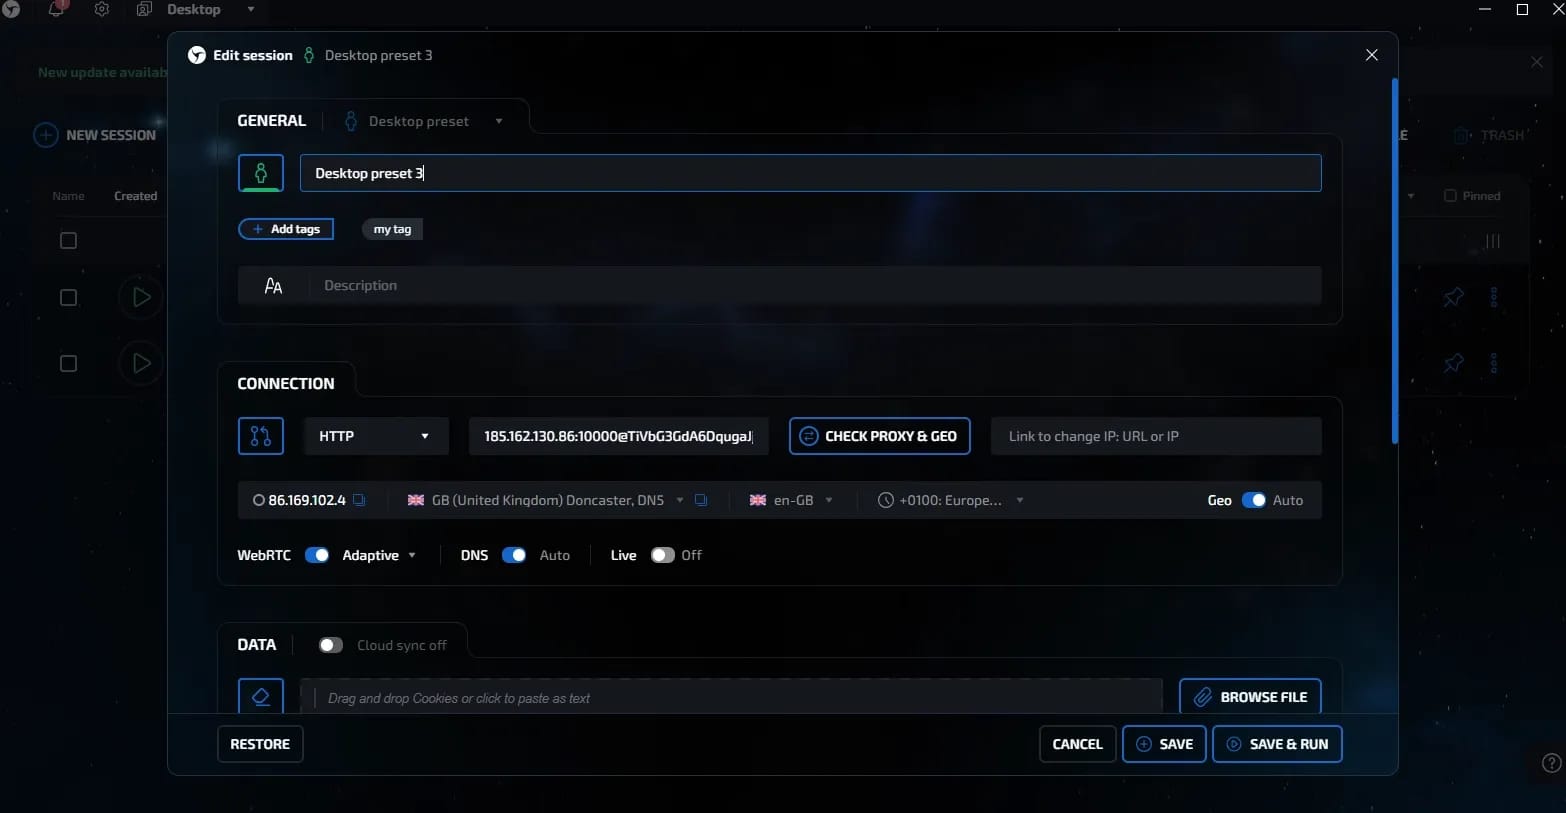The height and width of the screenshot is (813, 1566).
Task: Enable Cloud sync toggle
Action: coord(331,645)
